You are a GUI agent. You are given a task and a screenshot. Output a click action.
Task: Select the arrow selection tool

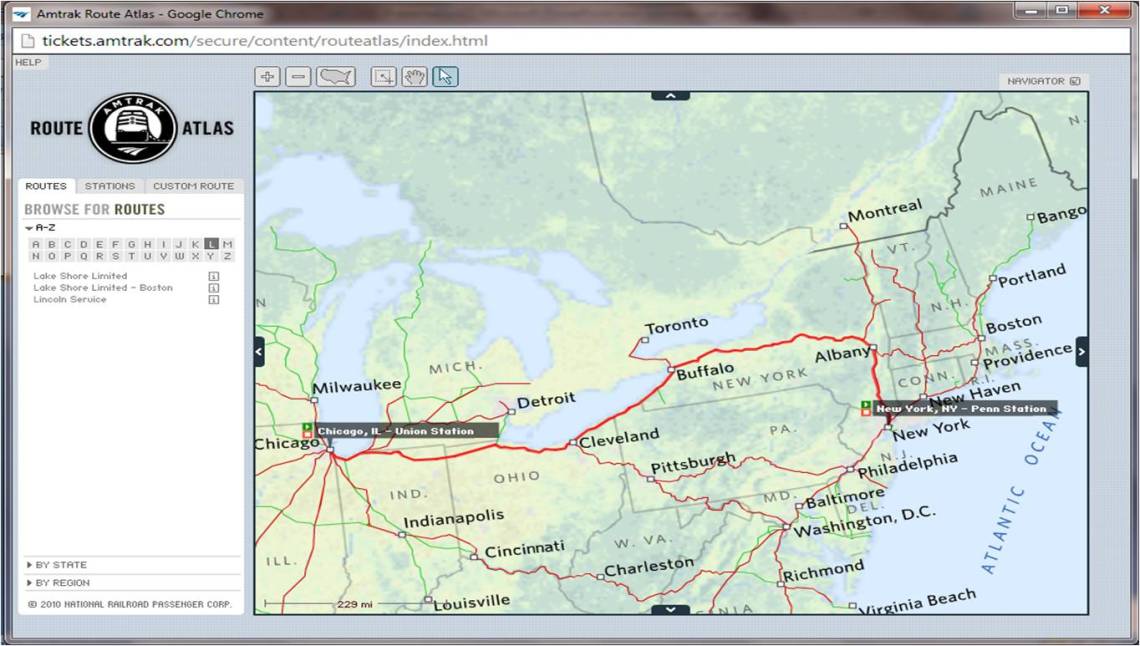(443, 76)
